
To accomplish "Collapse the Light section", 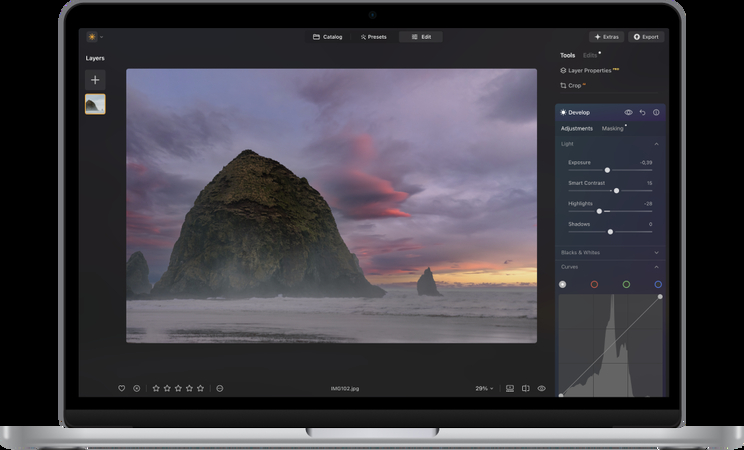I will (656, 144).
